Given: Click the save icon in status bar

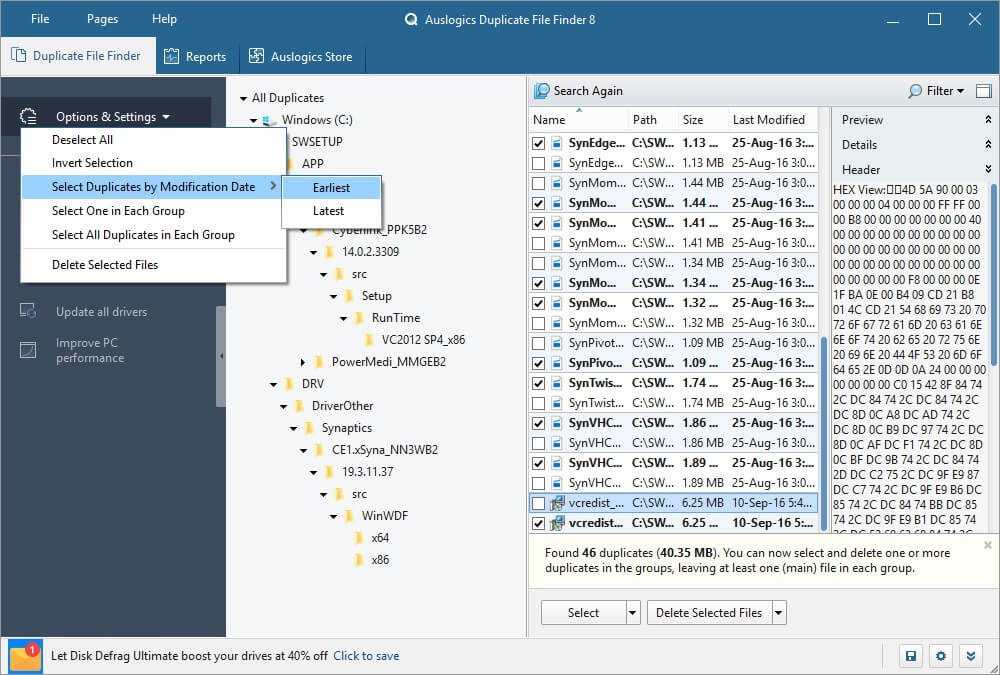Looking at the screenshot, I should 911,656.
